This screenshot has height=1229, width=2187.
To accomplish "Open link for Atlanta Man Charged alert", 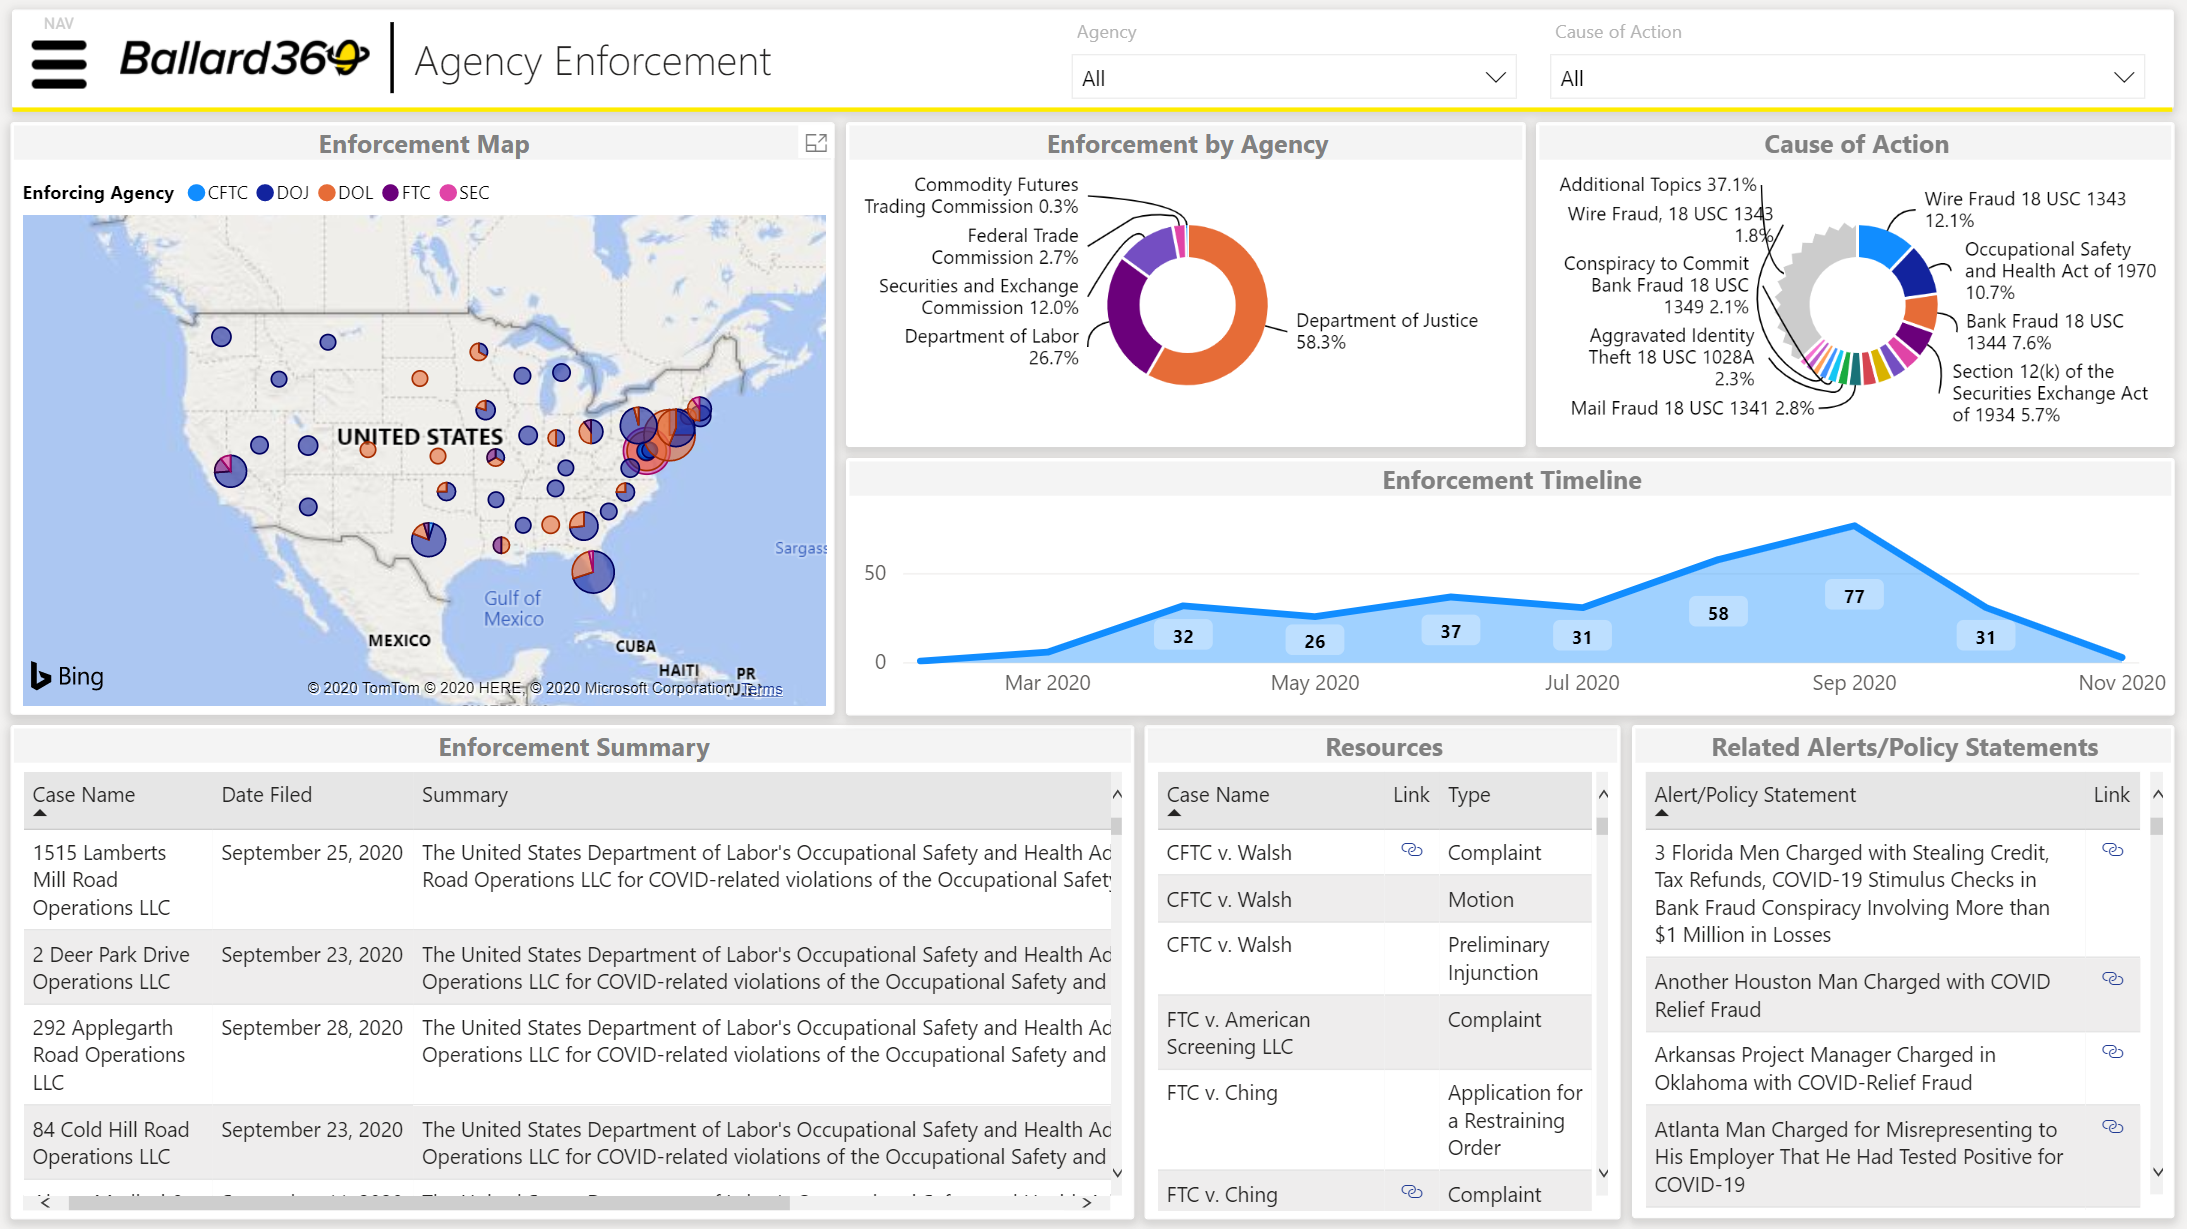I will point(2112,1127).
